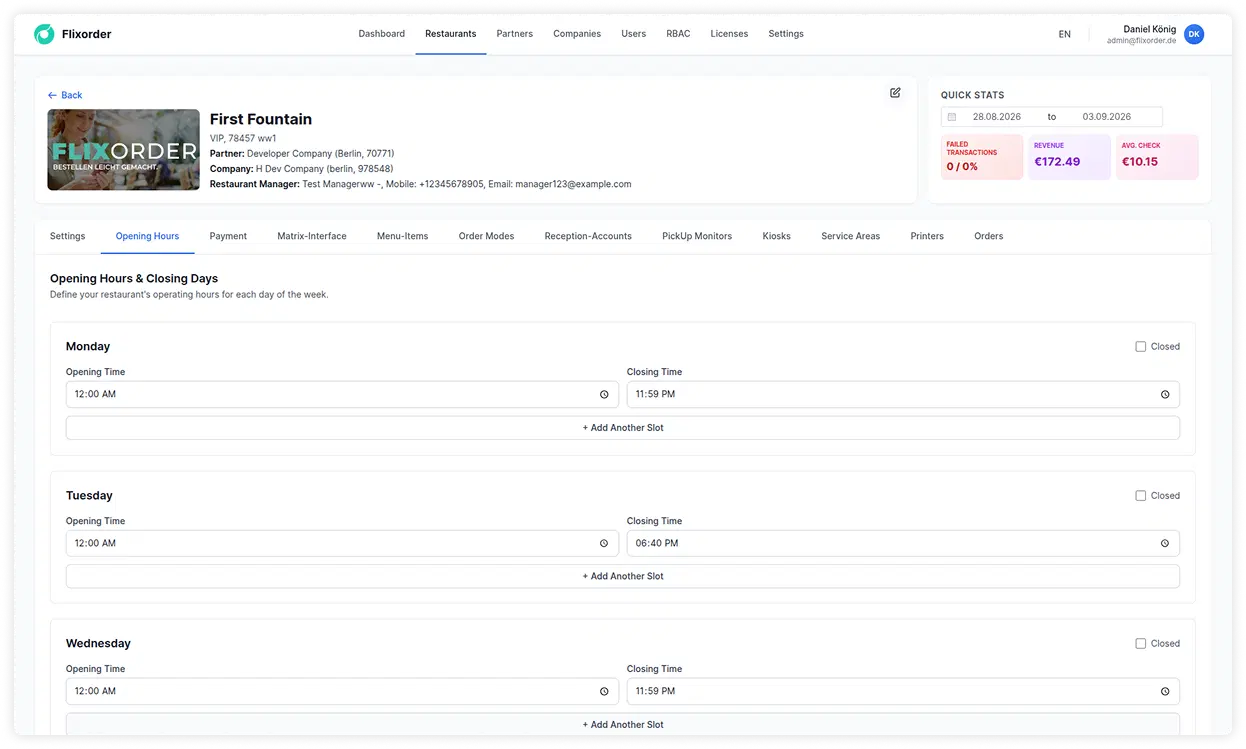
Task: Click Monday Closing Time field 11:59 PM
Action: (903, 395)
